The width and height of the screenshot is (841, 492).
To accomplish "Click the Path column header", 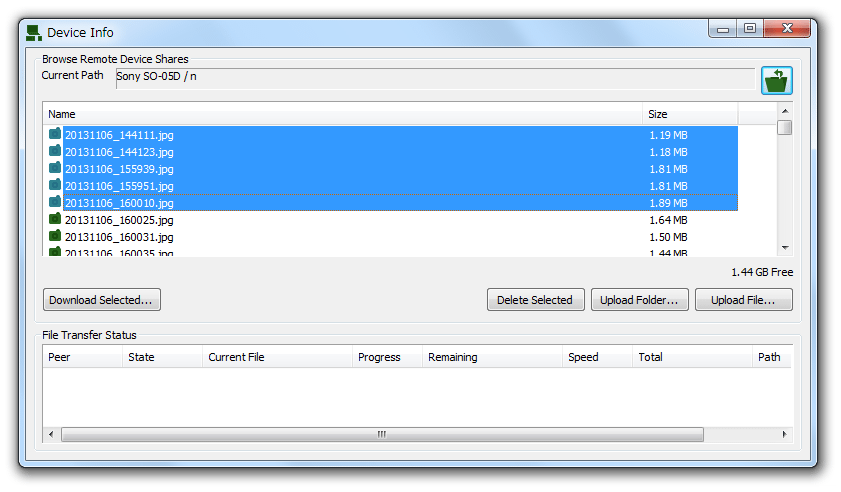I will [x=772, y=357].
